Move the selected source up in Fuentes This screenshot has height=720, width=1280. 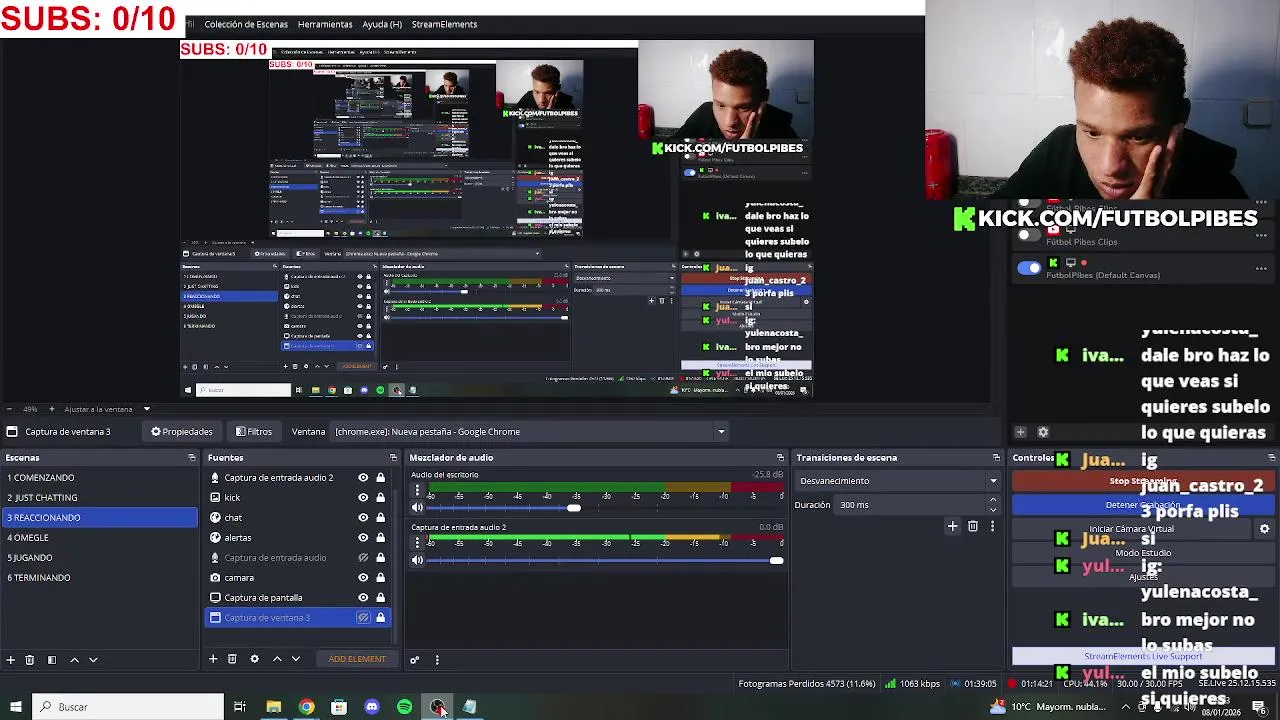pyautogui.click(x=277, y=659)
